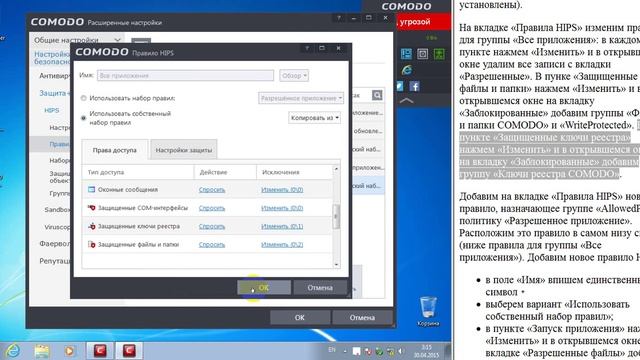640x360 pixels.
Task: Click the access rights list scrollbar thumb
Action: 336,216
